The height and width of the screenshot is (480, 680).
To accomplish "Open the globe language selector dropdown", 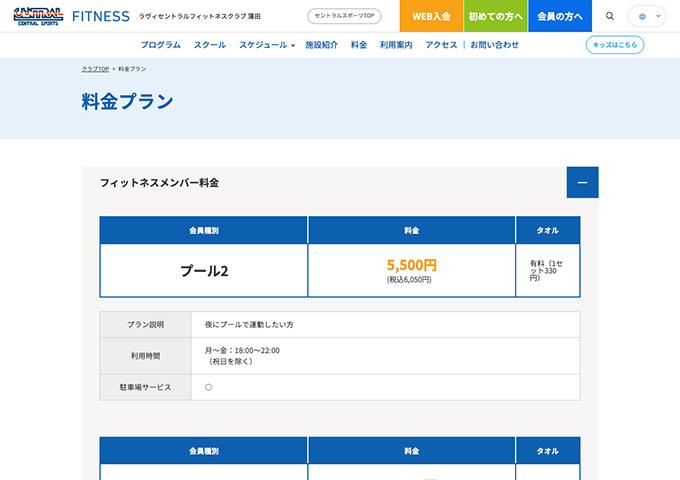I will coord(647,16).
